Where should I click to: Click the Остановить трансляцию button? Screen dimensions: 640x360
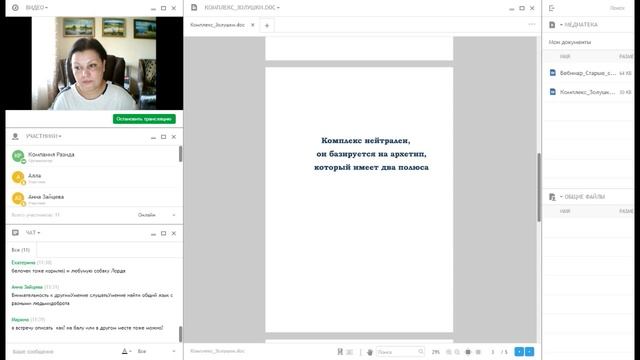click(144, 119)
